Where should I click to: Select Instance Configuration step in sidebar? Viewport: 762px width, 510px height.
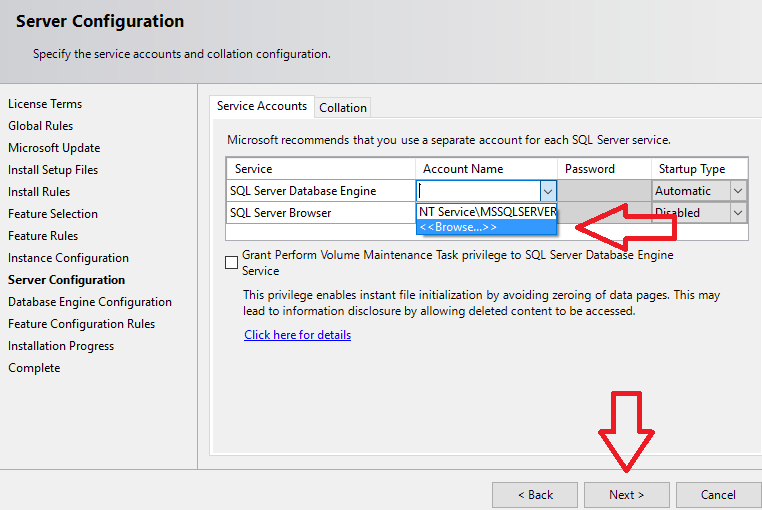point(69,258)
